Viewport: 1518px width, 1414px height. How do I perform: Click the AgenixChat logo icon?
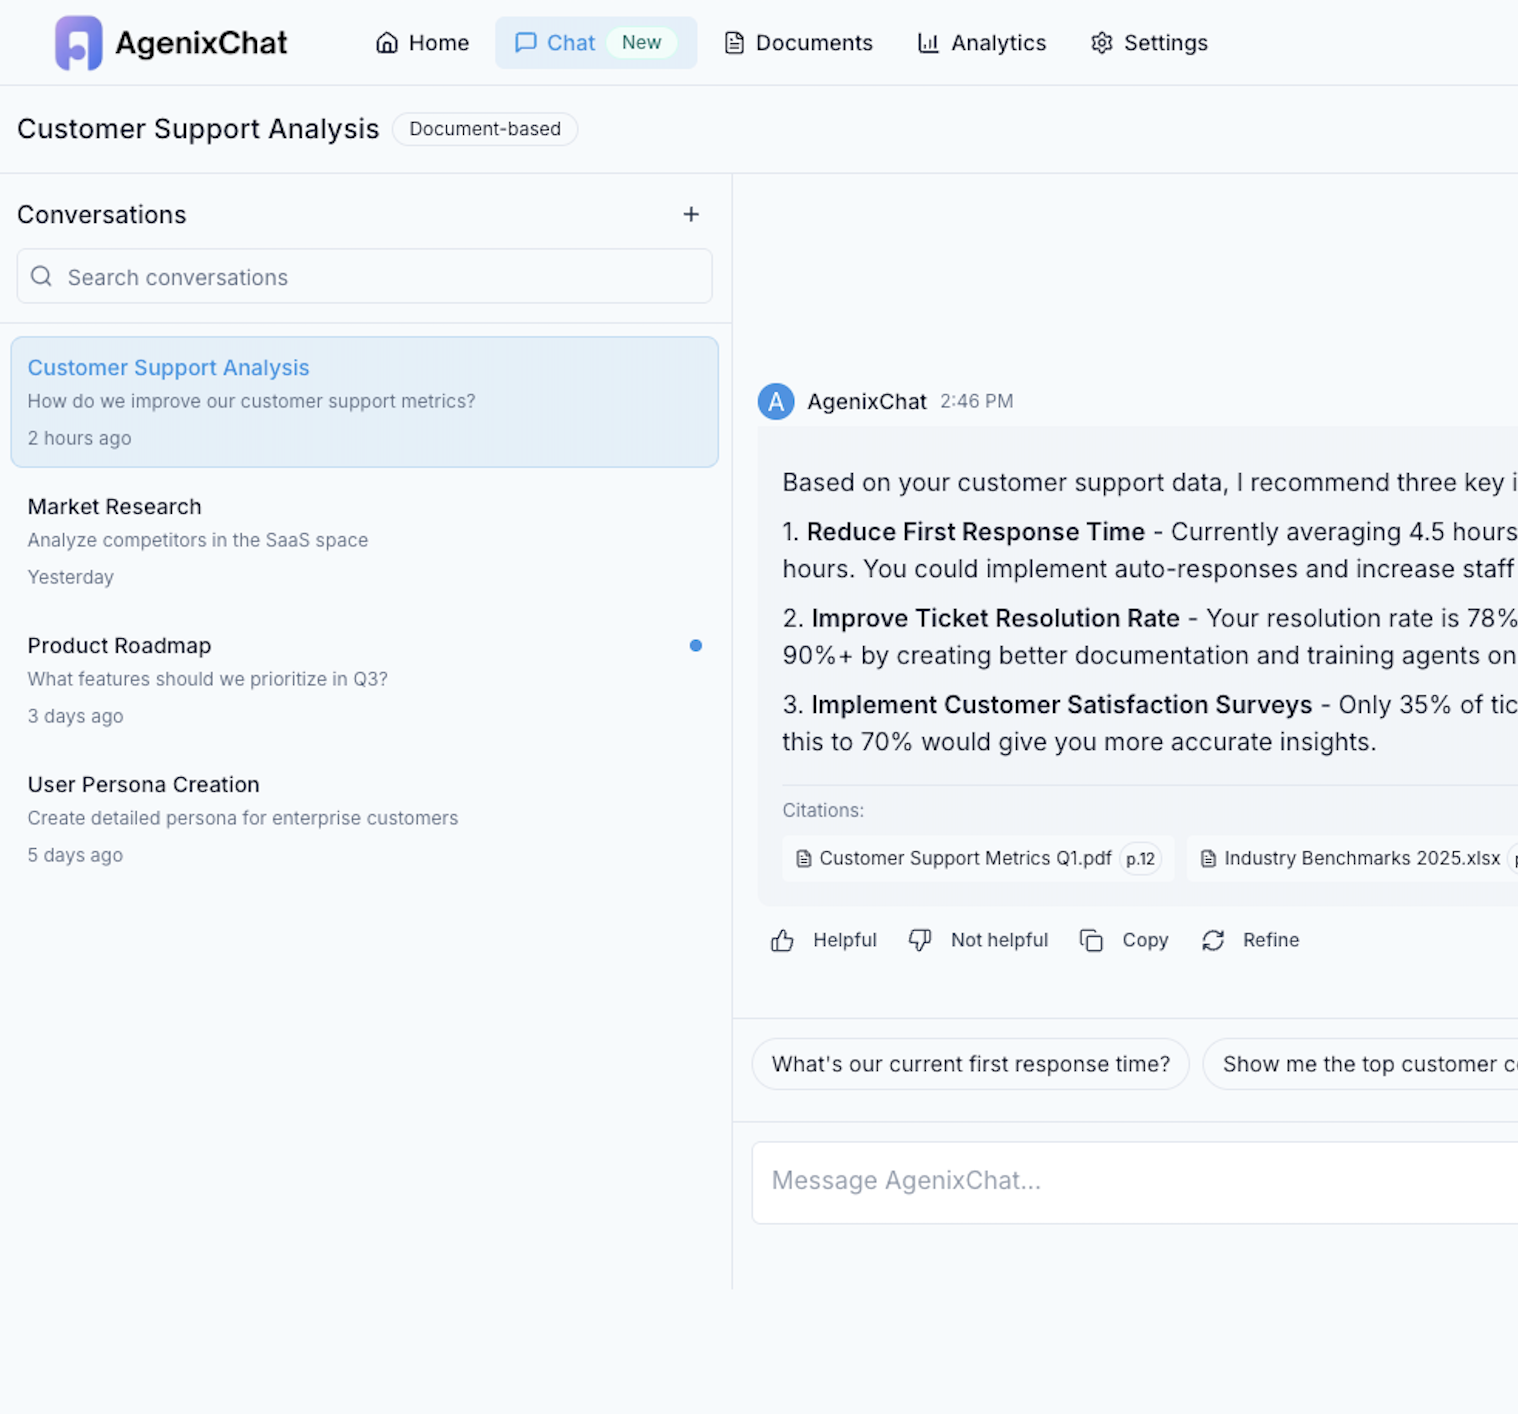(x=78, y=43)
